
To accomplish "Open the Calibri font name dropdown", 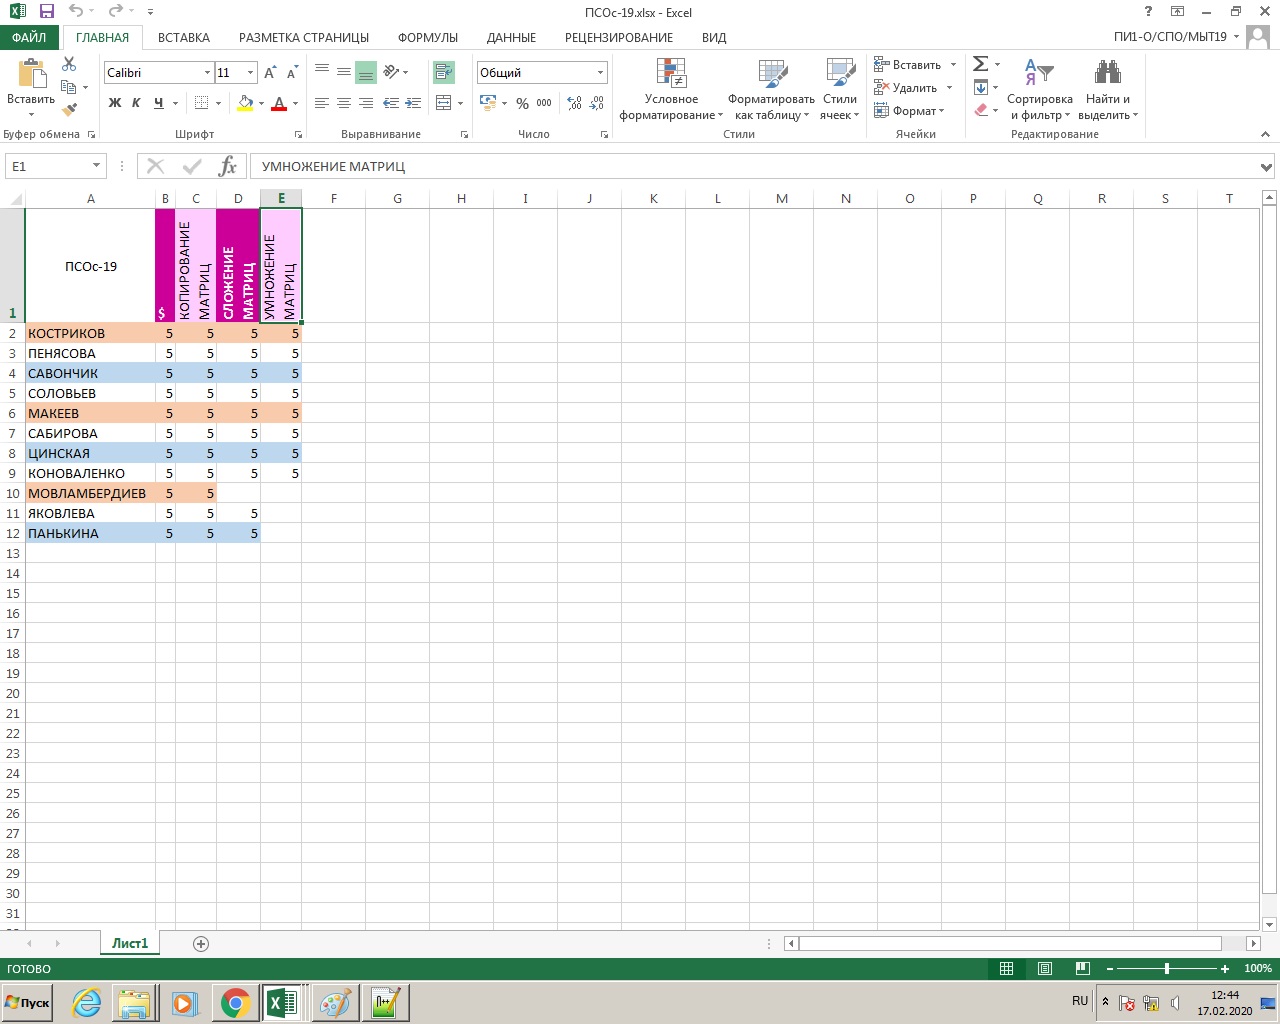I will point(207,73).
